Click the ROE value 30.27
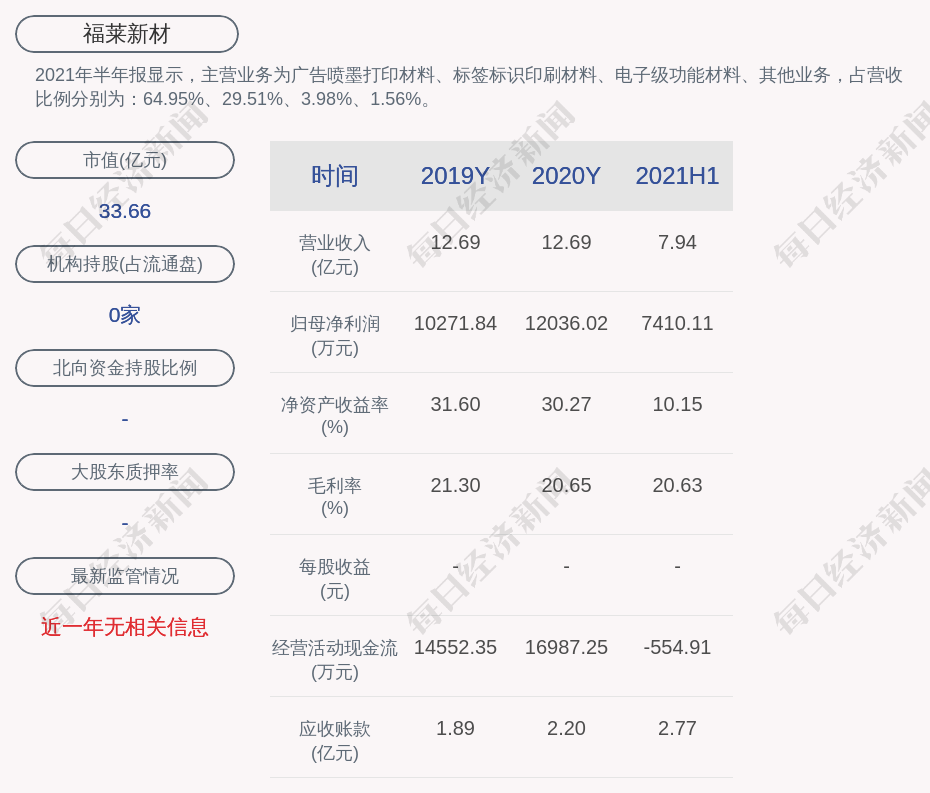Screen dimensions: 930x793 tap(566, 405)
